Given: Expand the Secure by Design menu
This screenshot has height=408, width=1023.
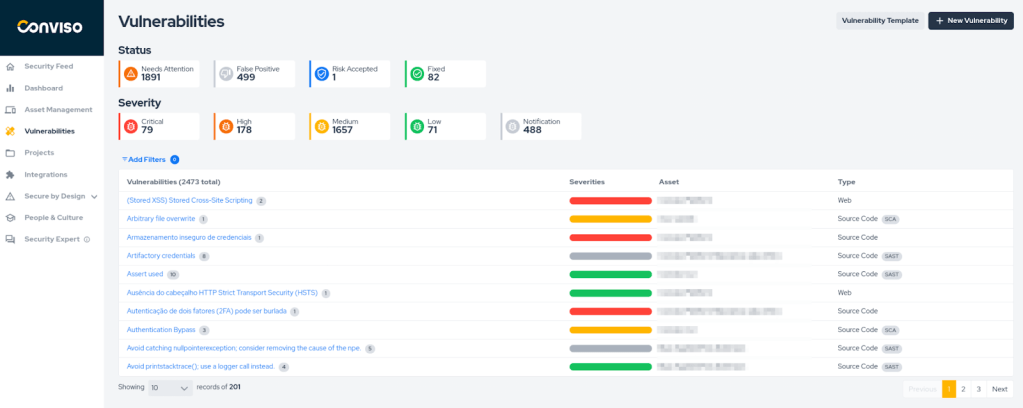Looking at the screenshot, I should click(x=94, y=196).
